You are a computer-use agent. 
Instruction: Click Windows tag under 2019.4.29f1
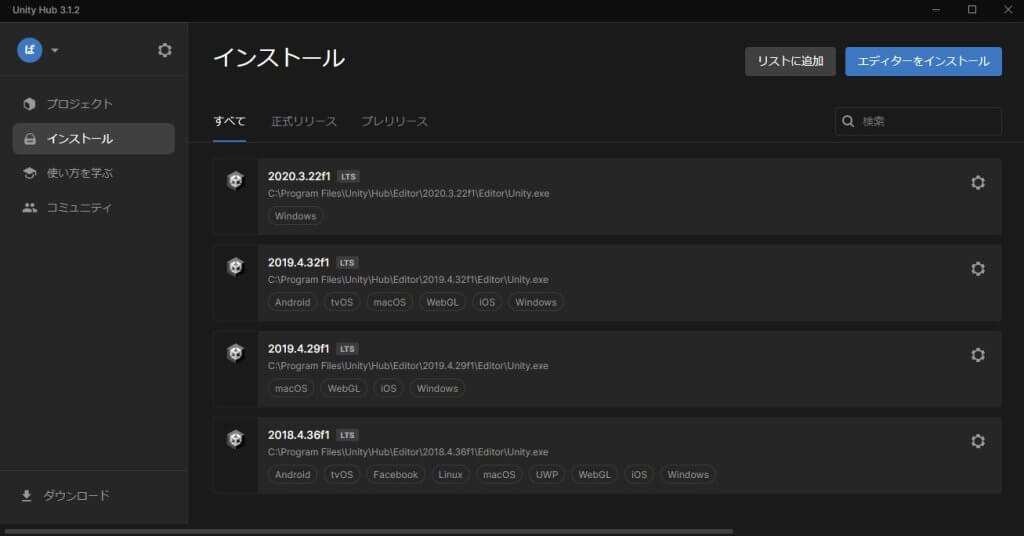(x=437, y=388)
